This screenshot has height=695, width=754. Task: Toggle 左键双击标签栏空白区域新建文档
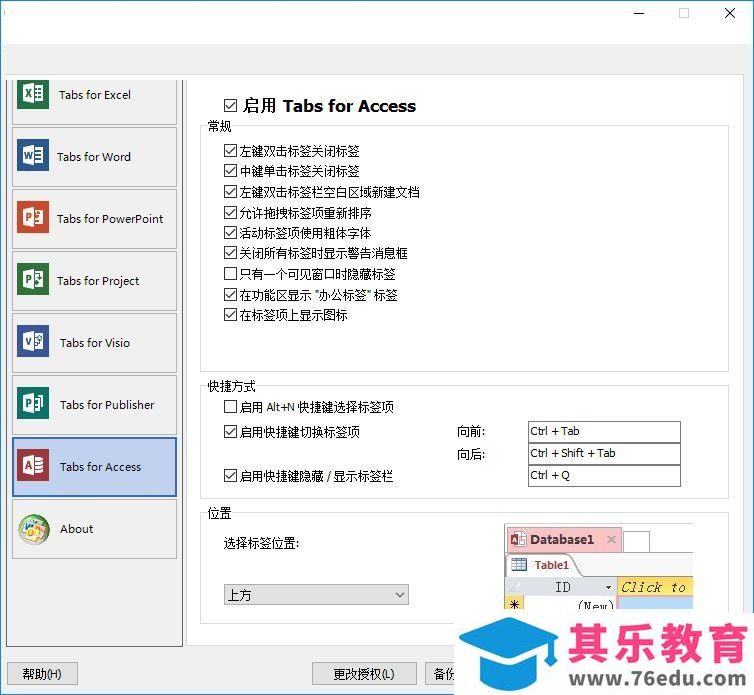pyautogui.click(x=230, y=192)
